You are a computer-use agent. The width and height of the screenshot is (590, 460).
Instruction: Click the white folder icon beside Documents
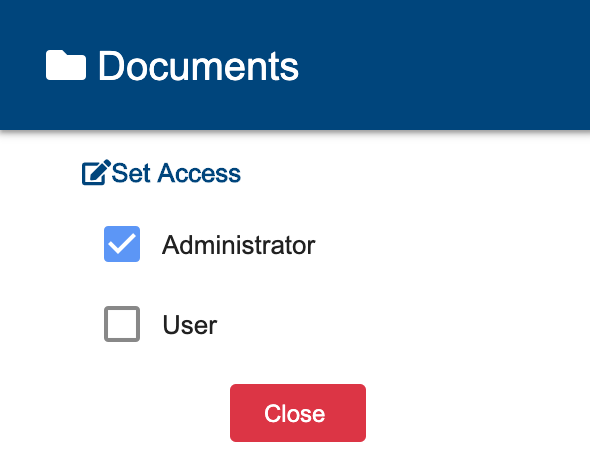click(x=66, y=65)
